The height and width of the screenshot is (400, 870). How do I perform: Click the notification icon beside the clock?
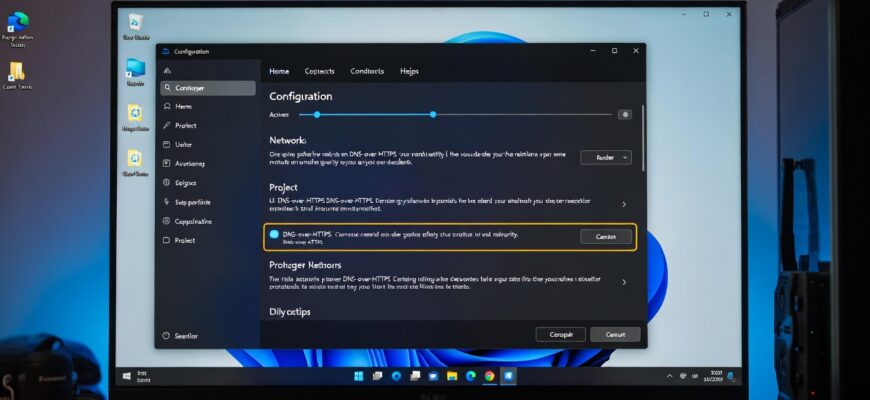click(731, 376)
